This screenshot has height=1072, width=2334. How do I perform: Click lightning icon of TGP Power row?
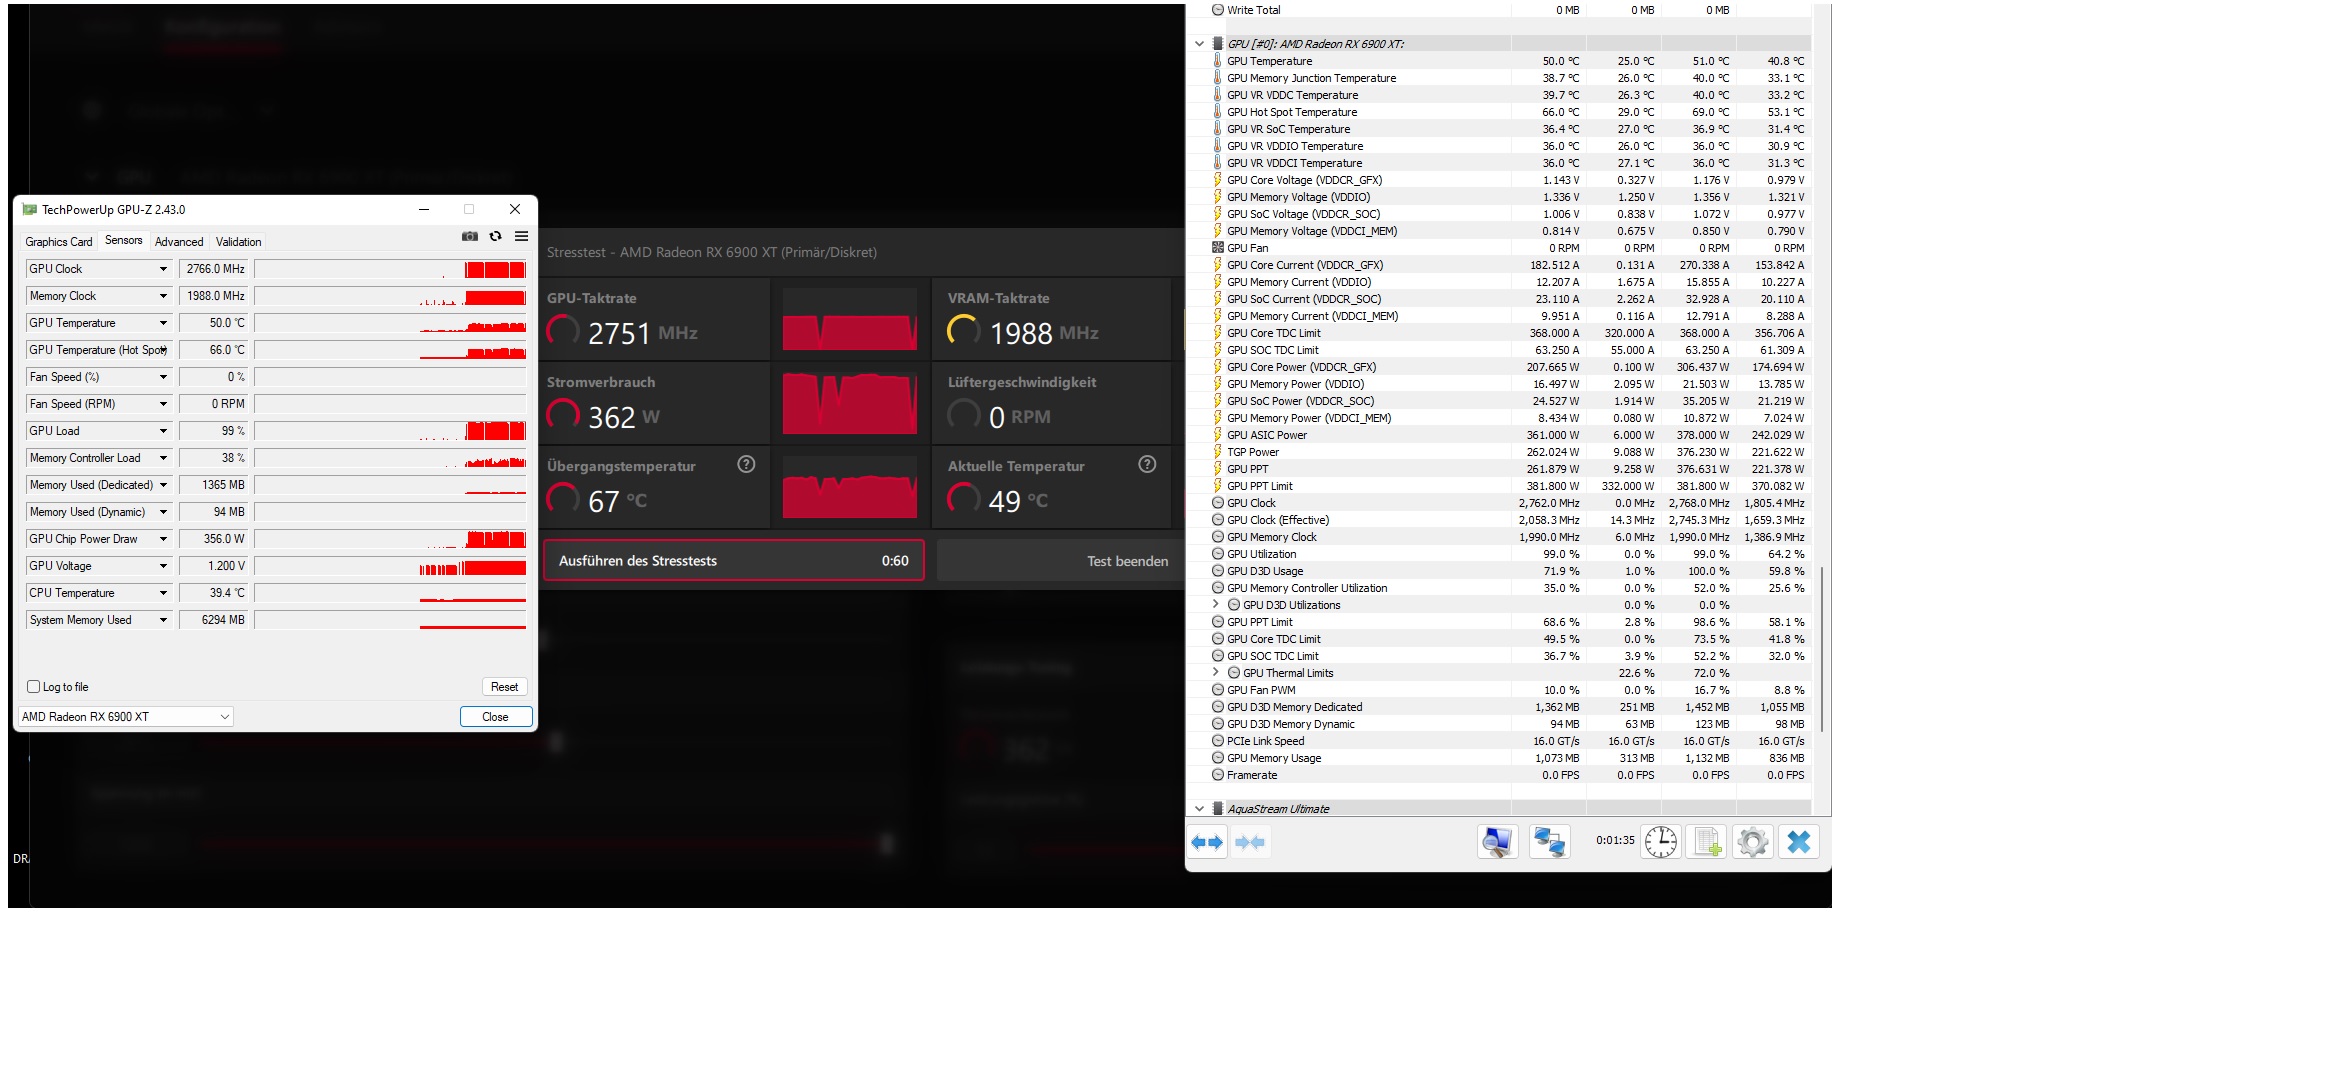pos(1217,452)
